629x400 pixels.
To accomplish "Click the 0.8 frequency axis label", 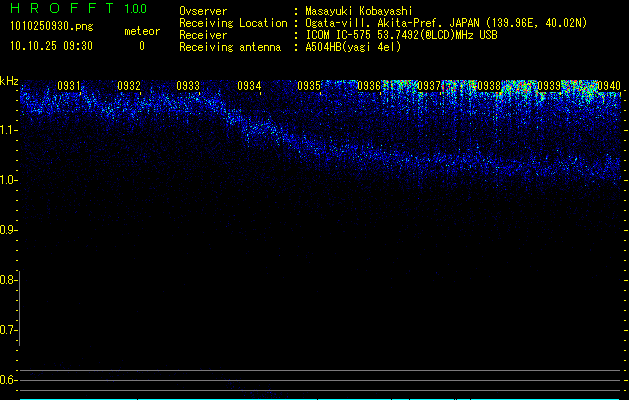I will 8,280.
